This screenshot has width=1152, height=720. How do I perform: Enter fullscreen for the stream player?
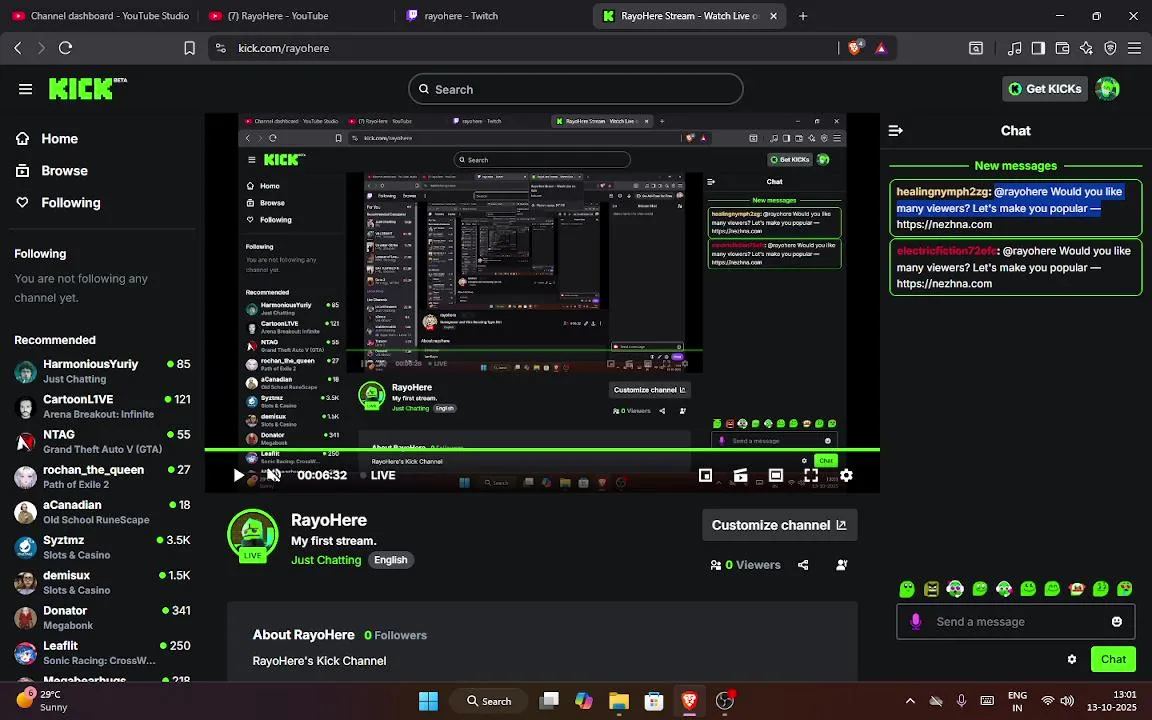(811, 475)
